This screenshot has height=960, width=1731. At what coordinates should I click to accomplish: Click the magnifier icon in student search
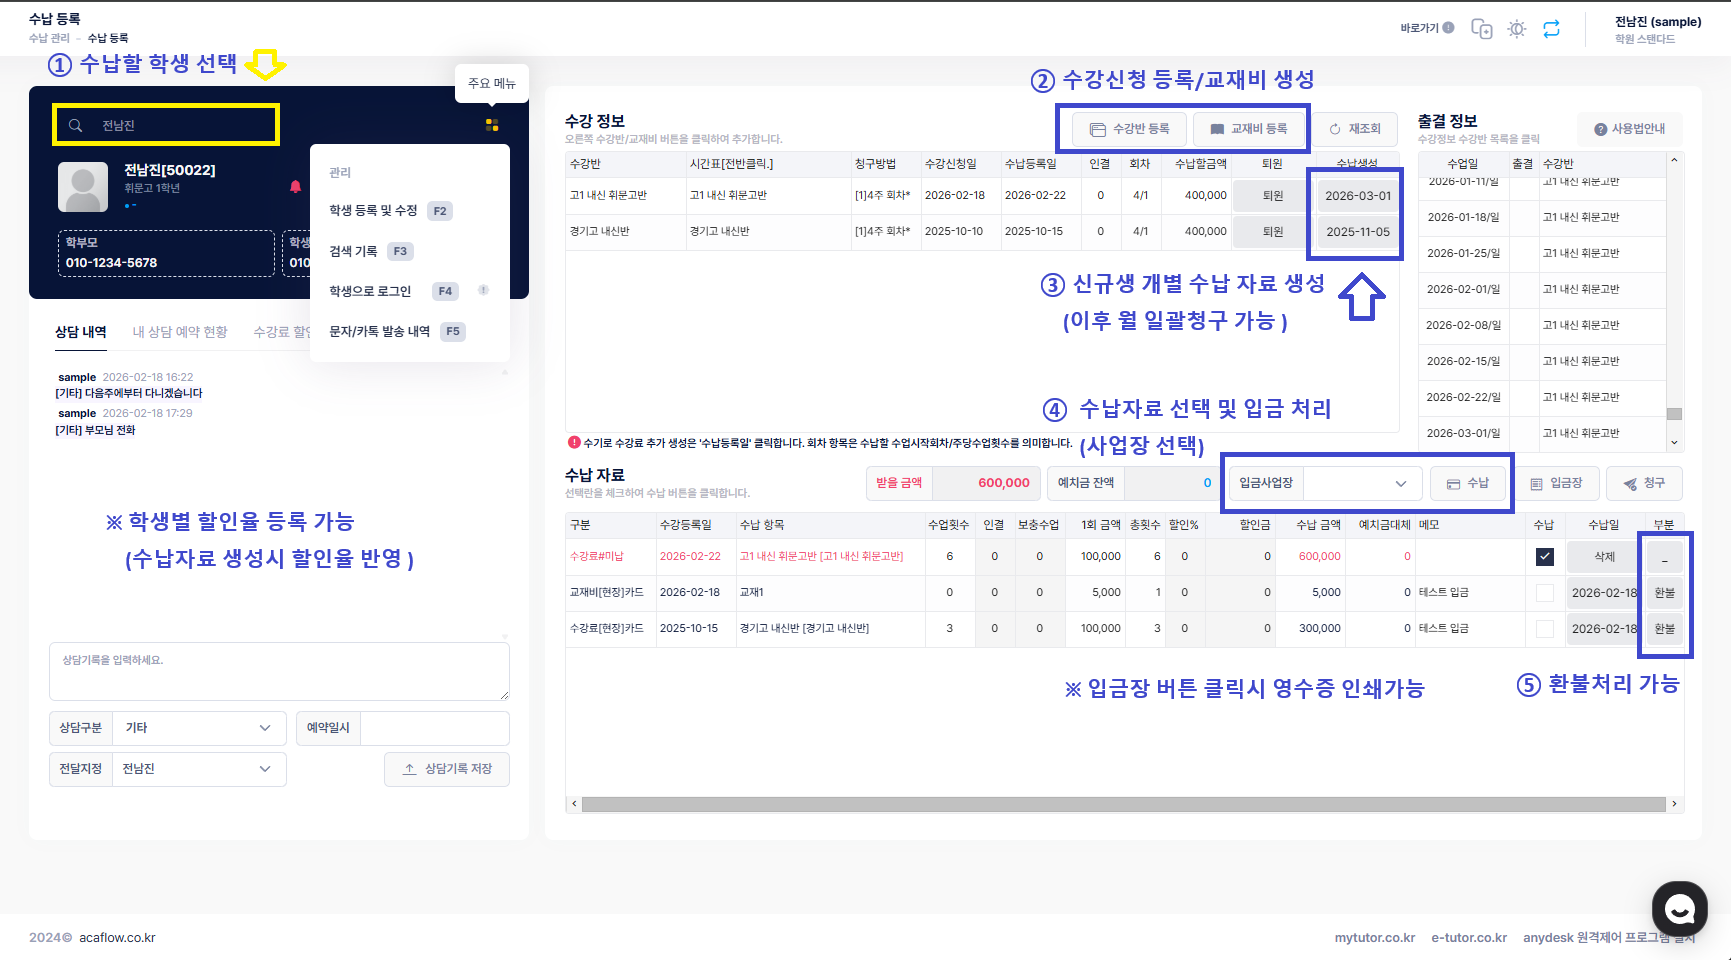75,126
